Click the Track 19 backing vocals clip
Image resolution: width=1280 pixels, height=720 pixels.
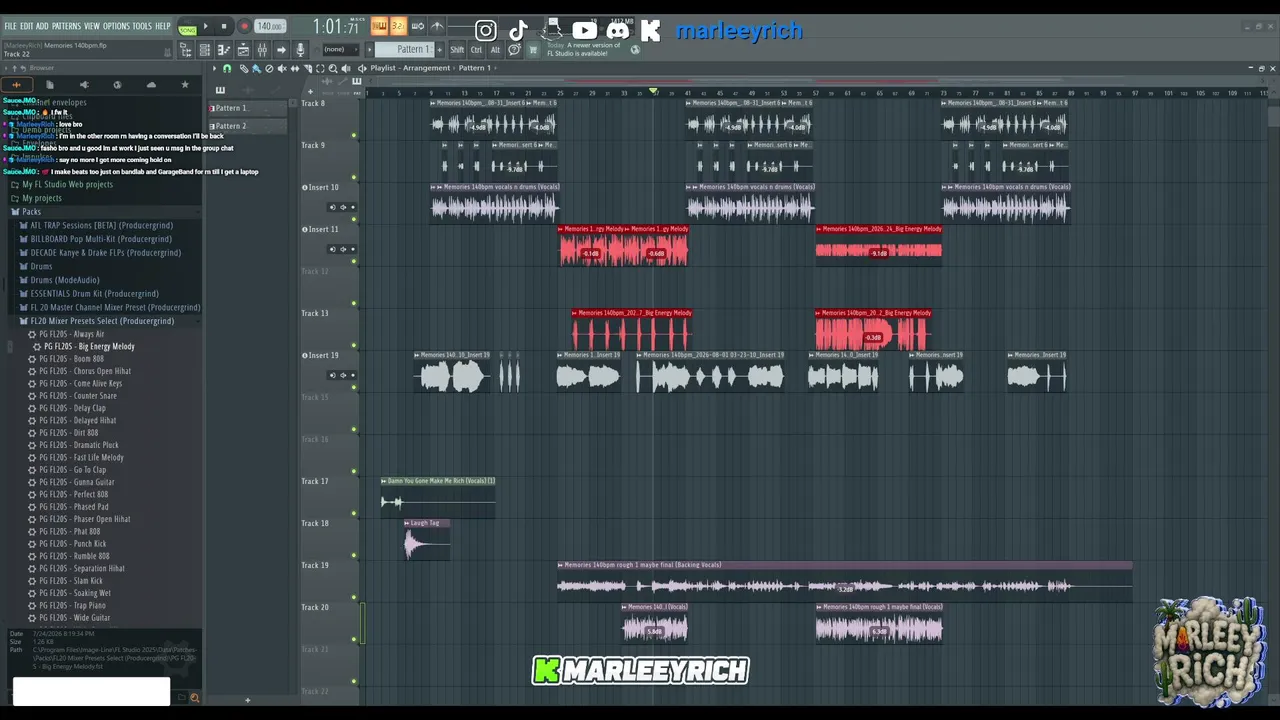click(x=845, y=581)
